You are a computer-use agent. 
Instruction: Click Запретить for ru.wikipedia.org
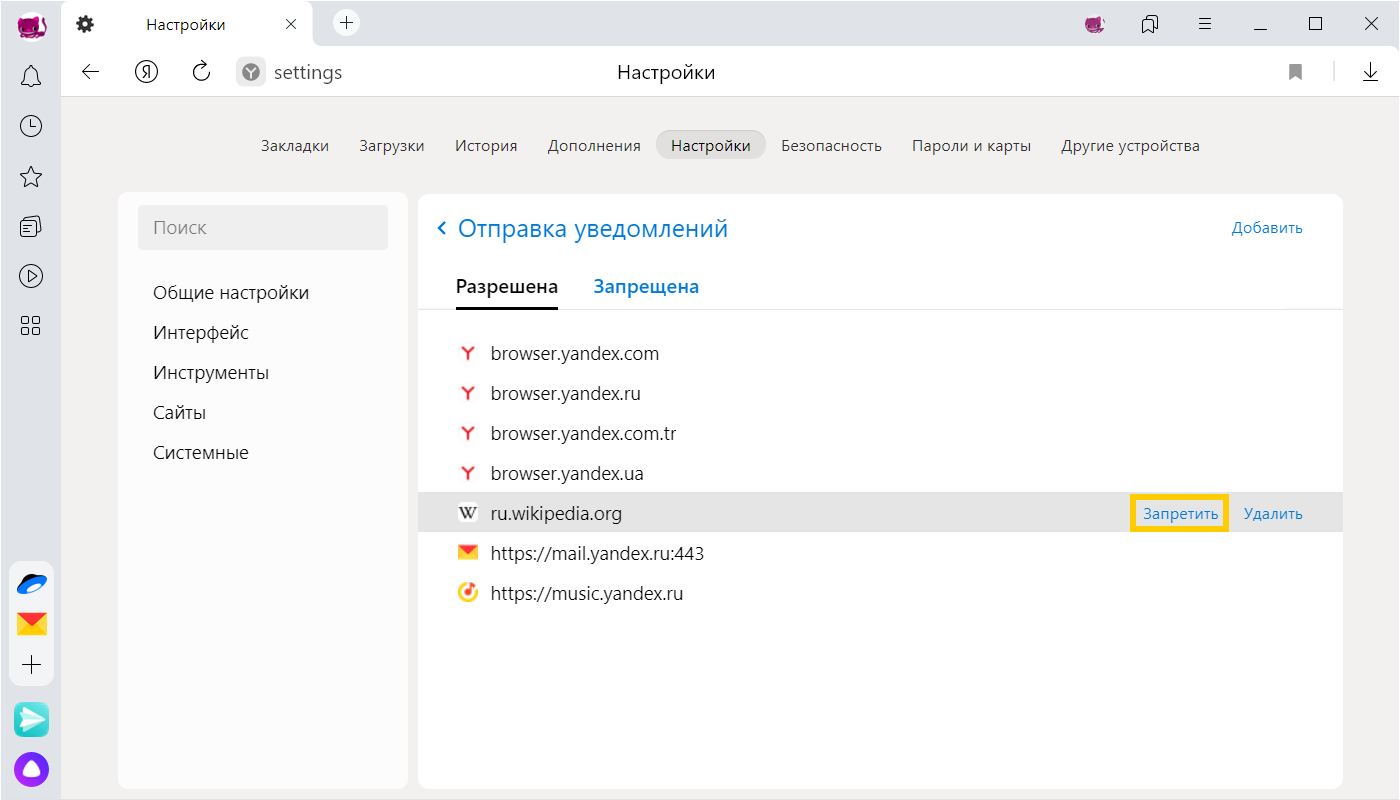point(1180,514)
